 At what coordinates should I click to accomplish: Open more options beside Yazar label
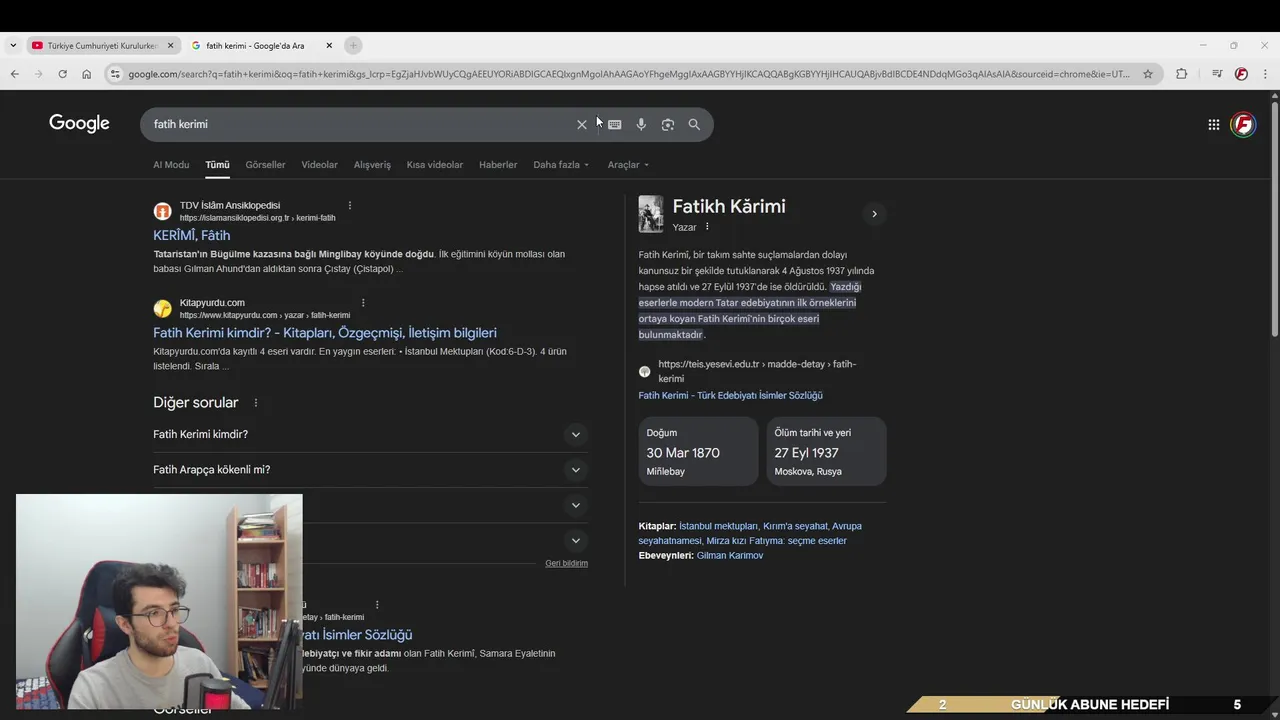click(707, 227)
